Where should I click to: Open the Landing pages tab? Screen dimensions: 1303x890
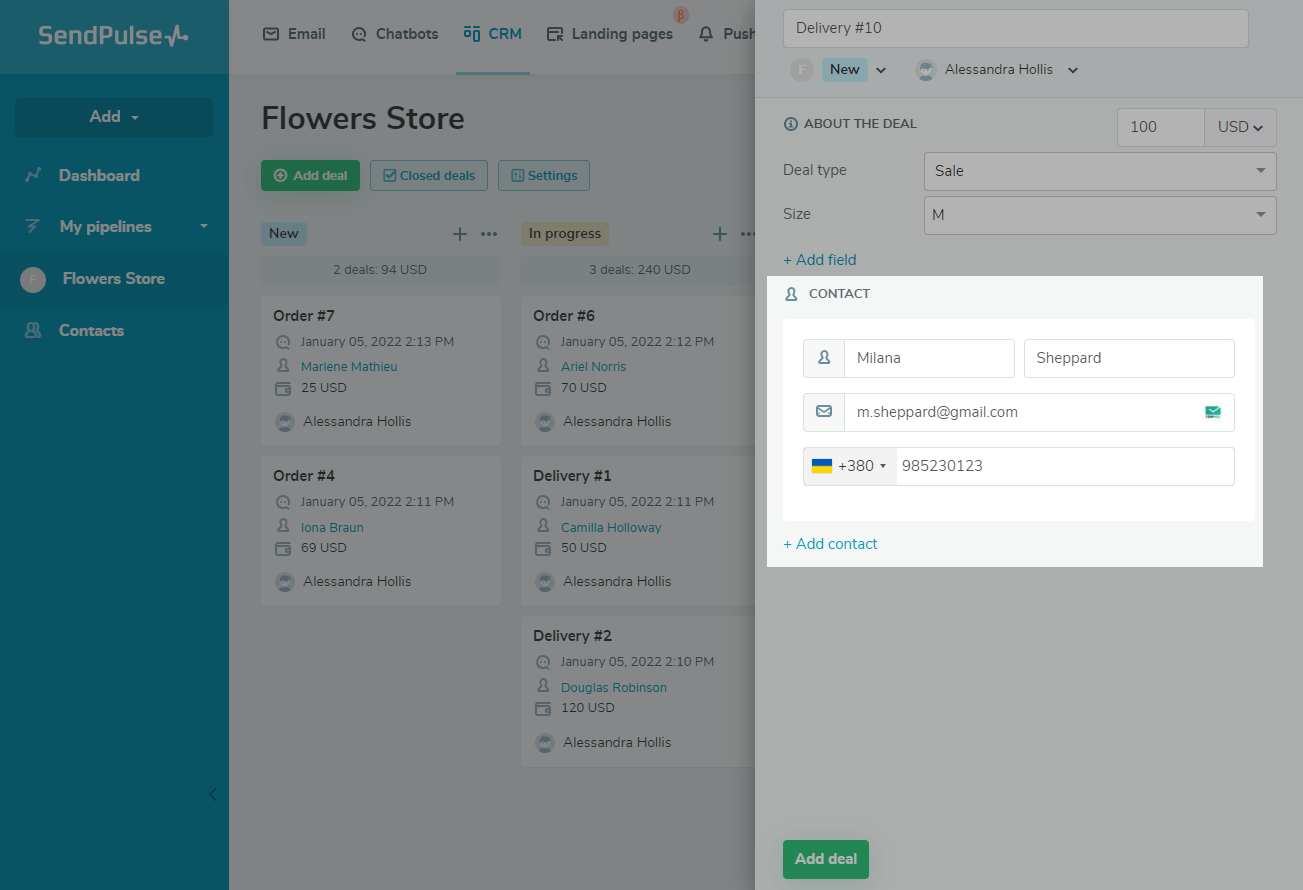pos(610,34)
